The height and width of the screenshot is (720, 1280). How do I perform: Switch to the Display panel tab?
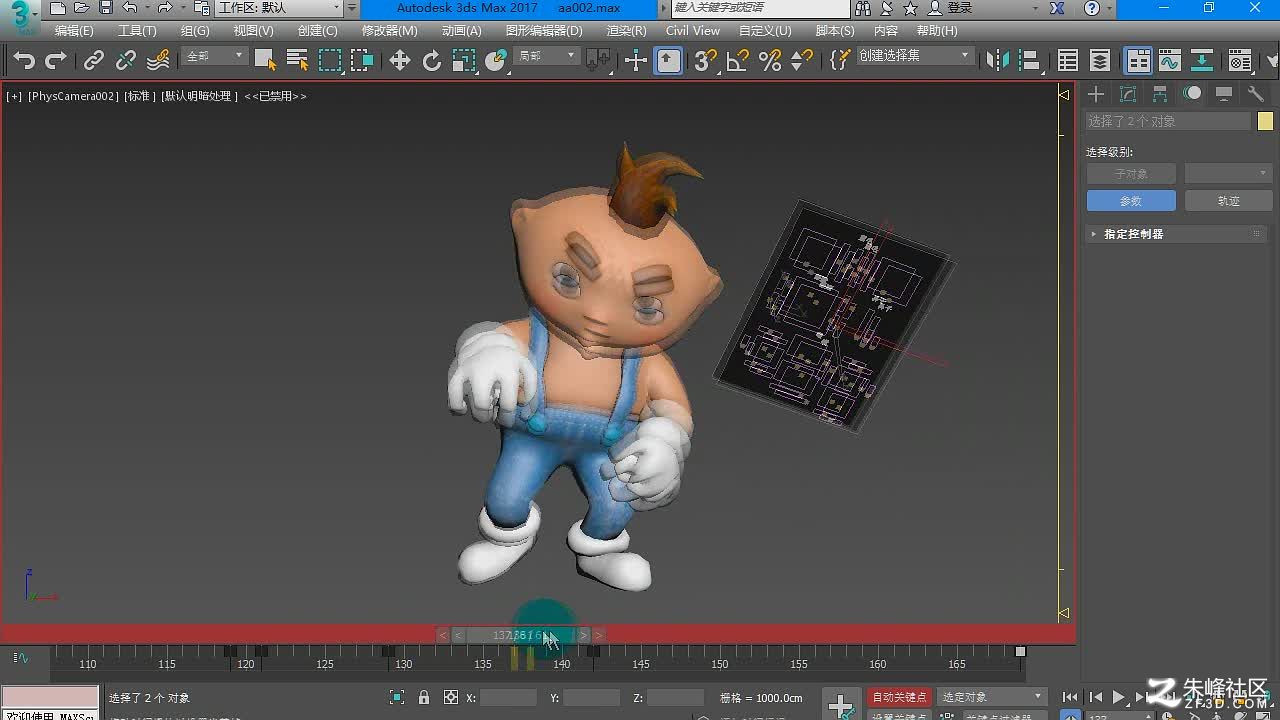(1224, 94)
